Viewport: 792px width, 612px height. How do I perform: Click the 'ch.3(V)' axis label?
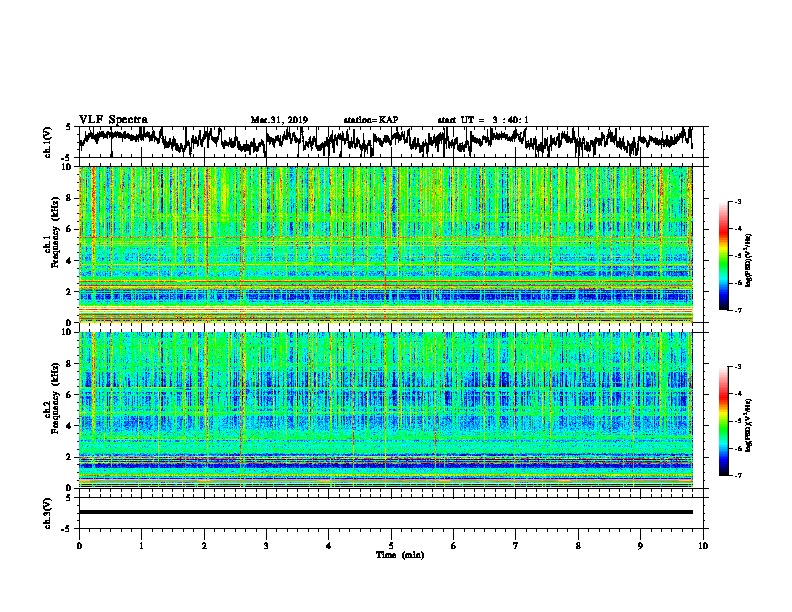click(47, 513)
